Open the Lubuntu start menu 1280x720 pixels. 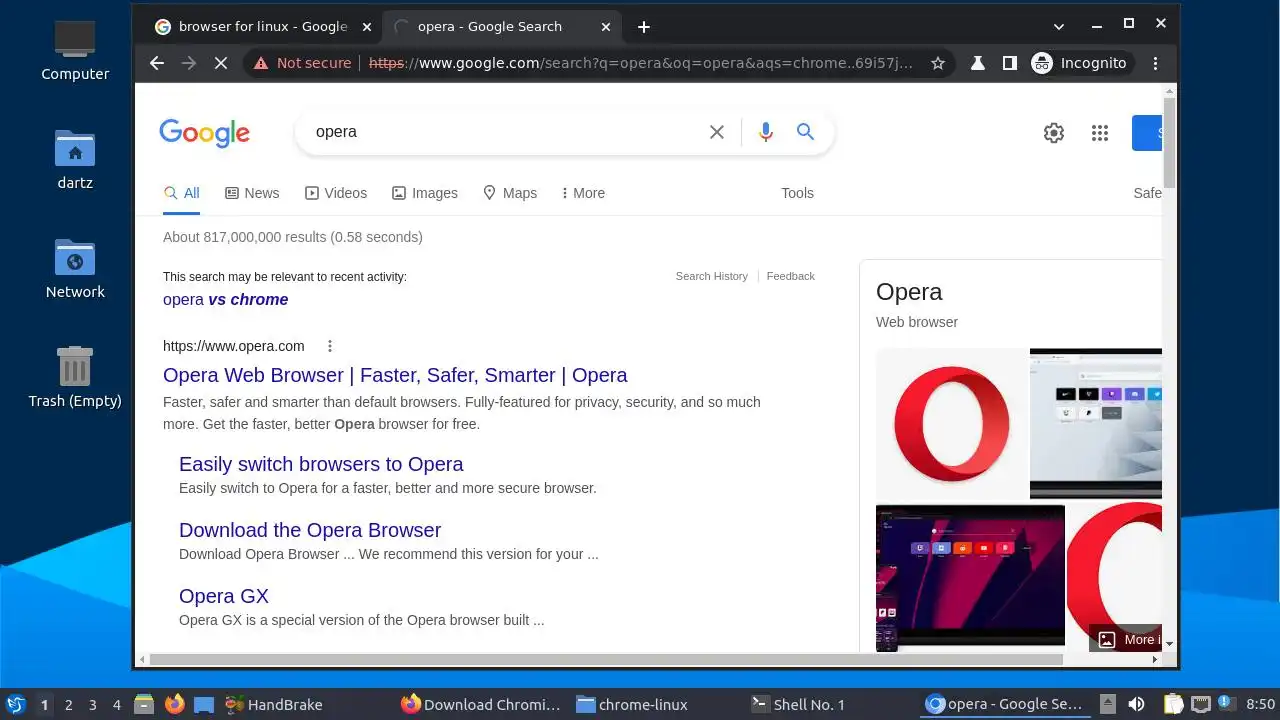pos(15,704)
